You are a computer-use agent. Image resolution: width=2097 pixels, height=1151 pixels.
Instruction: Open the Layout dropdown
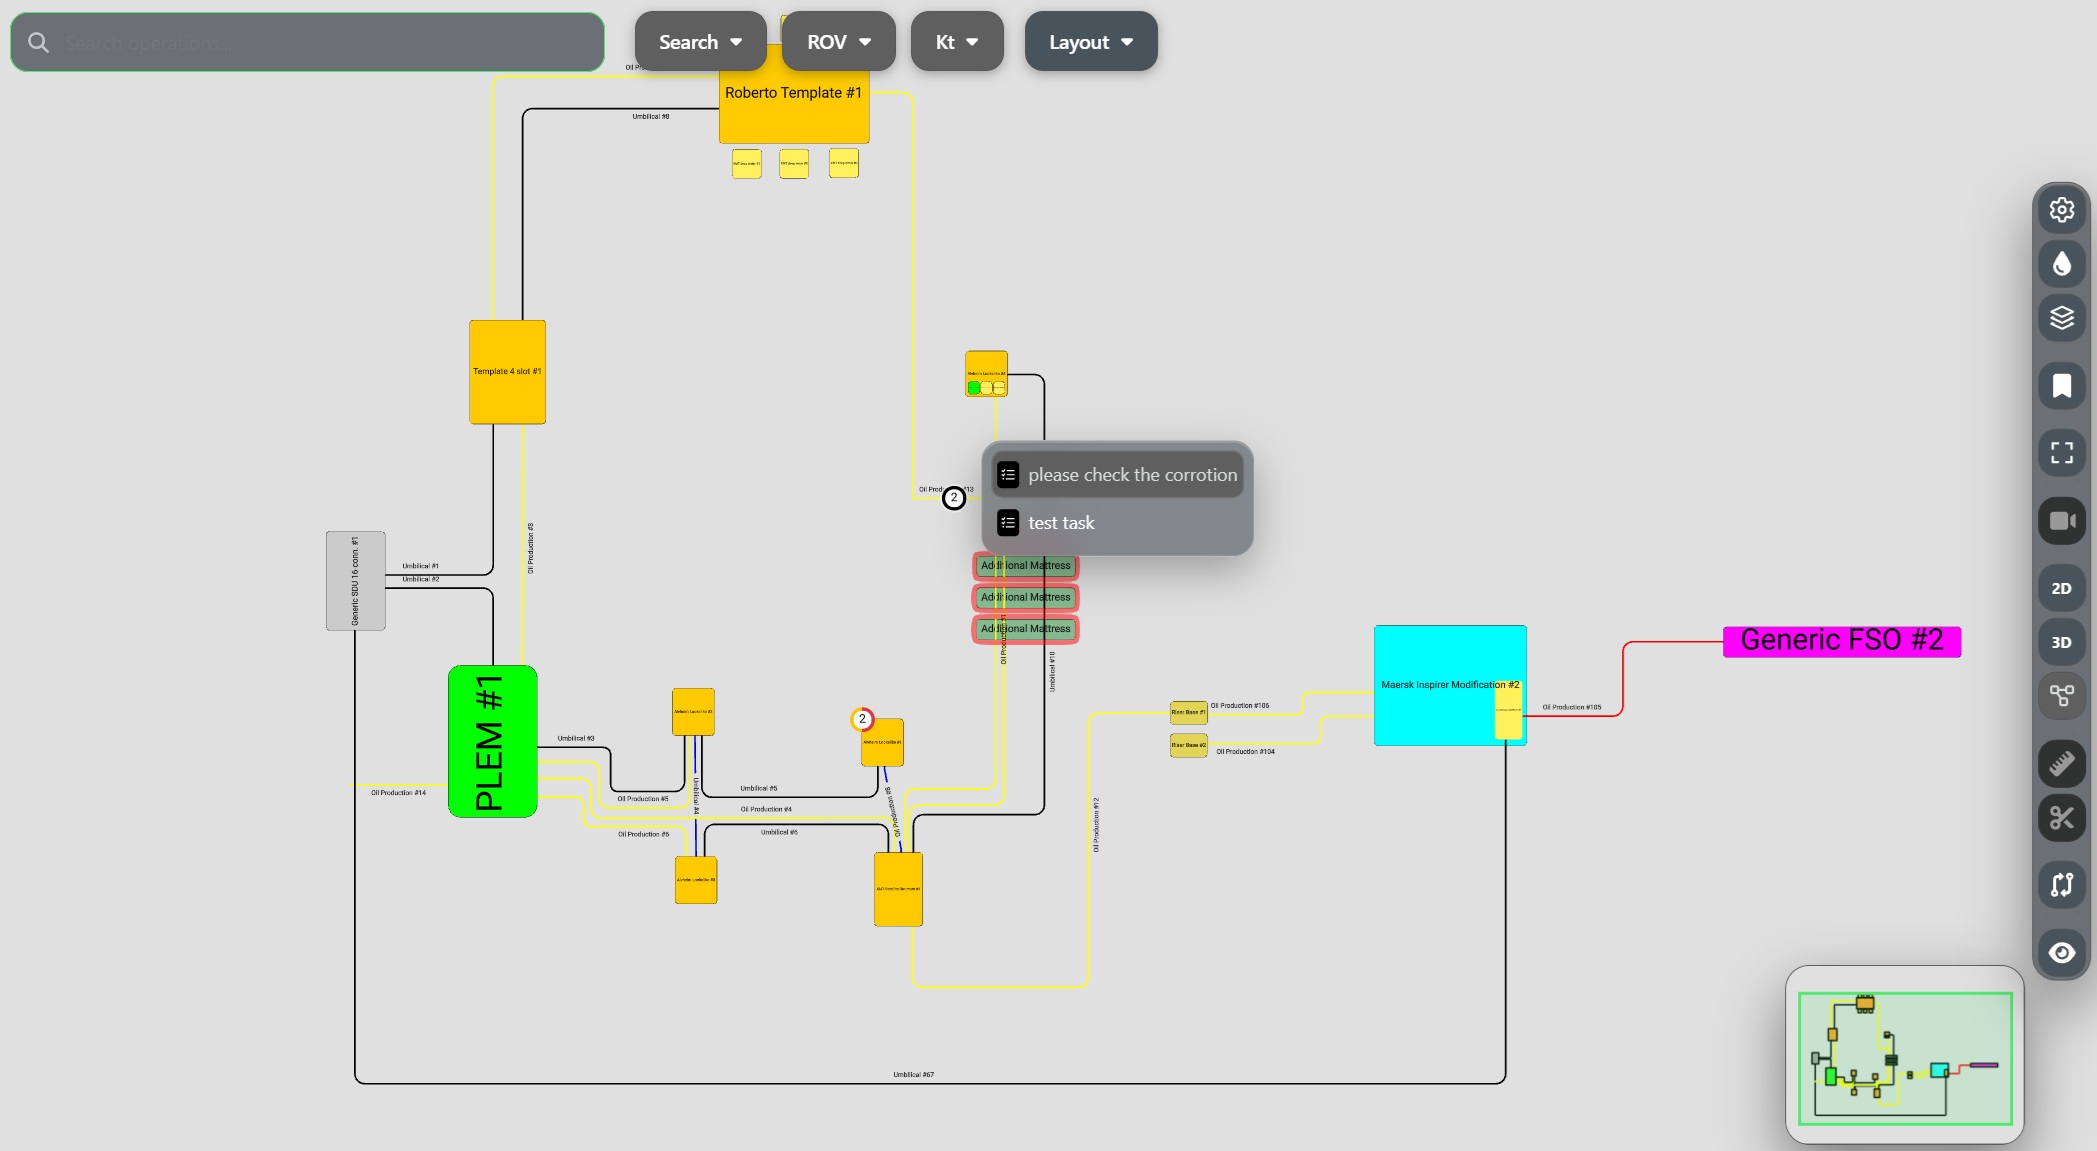(x=1090, y=42)
